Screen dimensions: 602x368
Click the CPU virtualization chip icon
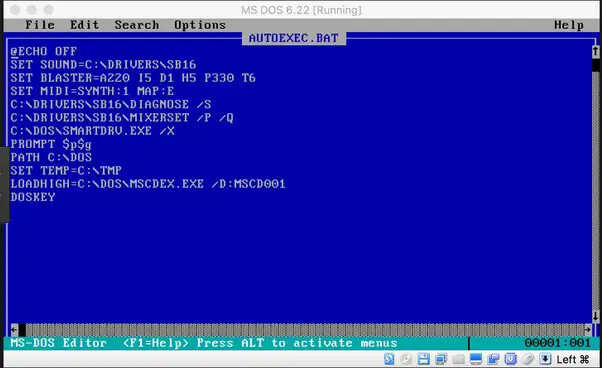pos(510,359)
